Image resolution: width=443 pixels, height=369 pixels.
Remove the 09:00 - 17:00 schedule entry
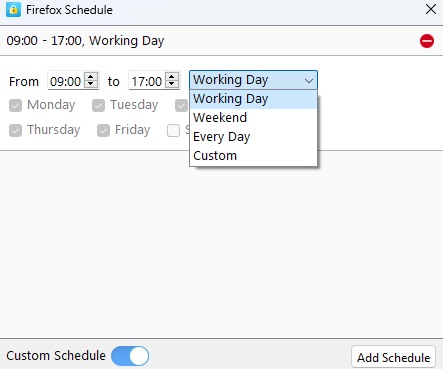pos(427,41)
